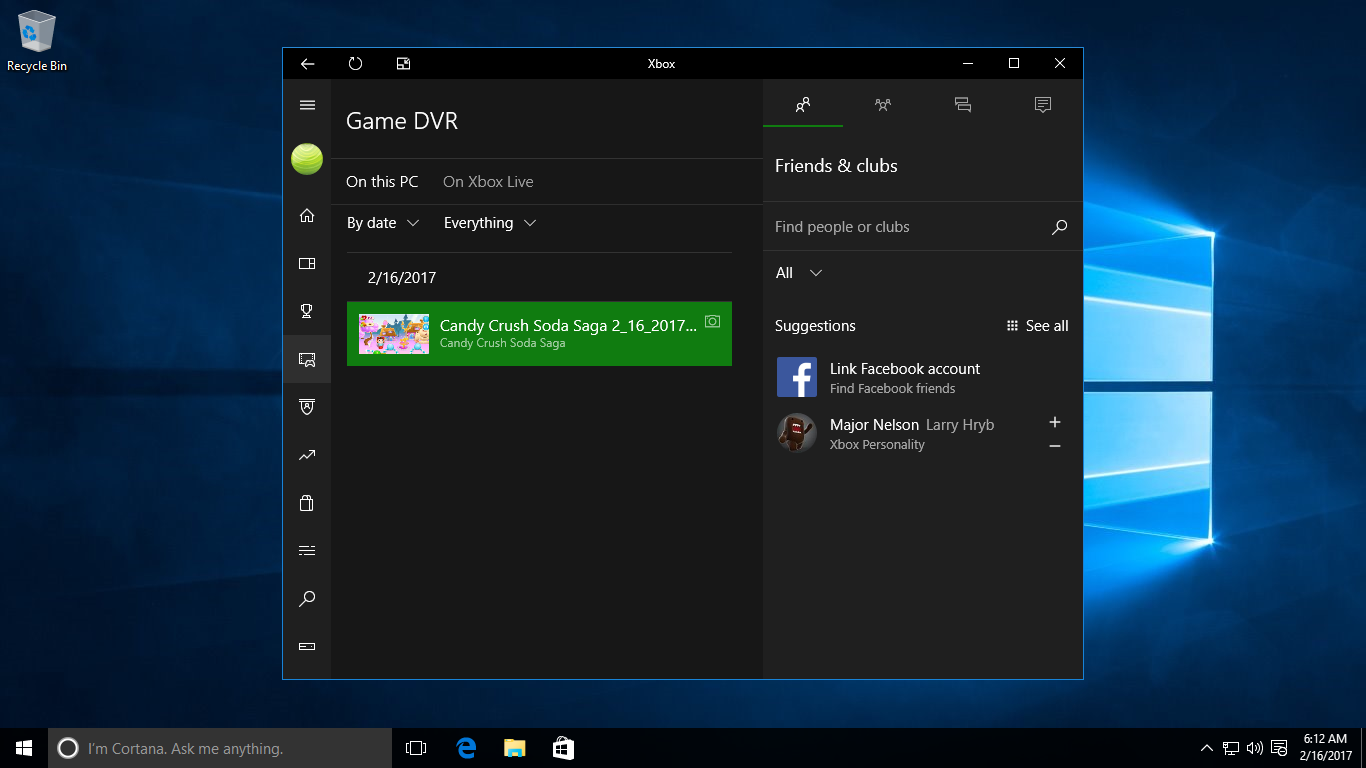This screenshot has width=1366, height=768.
Task: Open the hamburger navigation menu
Action: click(x=307, y=105)
